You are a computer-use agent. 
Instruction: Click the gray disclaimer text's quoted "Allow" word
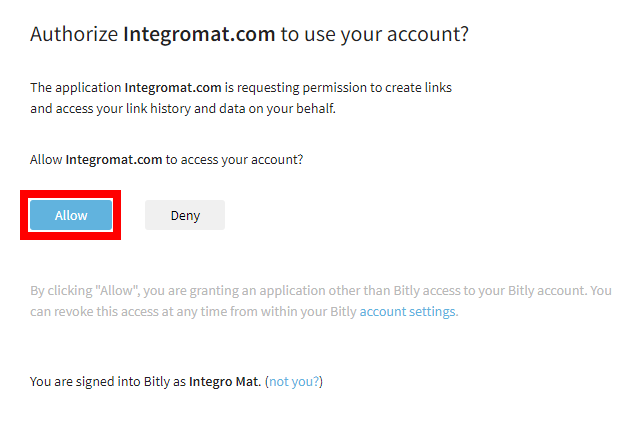[x=117, y=291]
